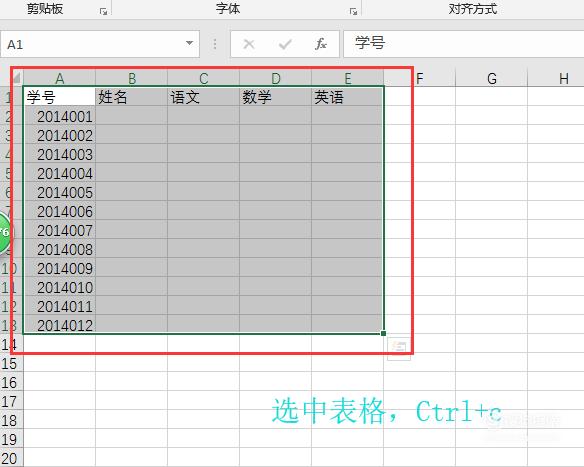Click cell with value 2014011
584x467 pixels.
click(60, 306)
